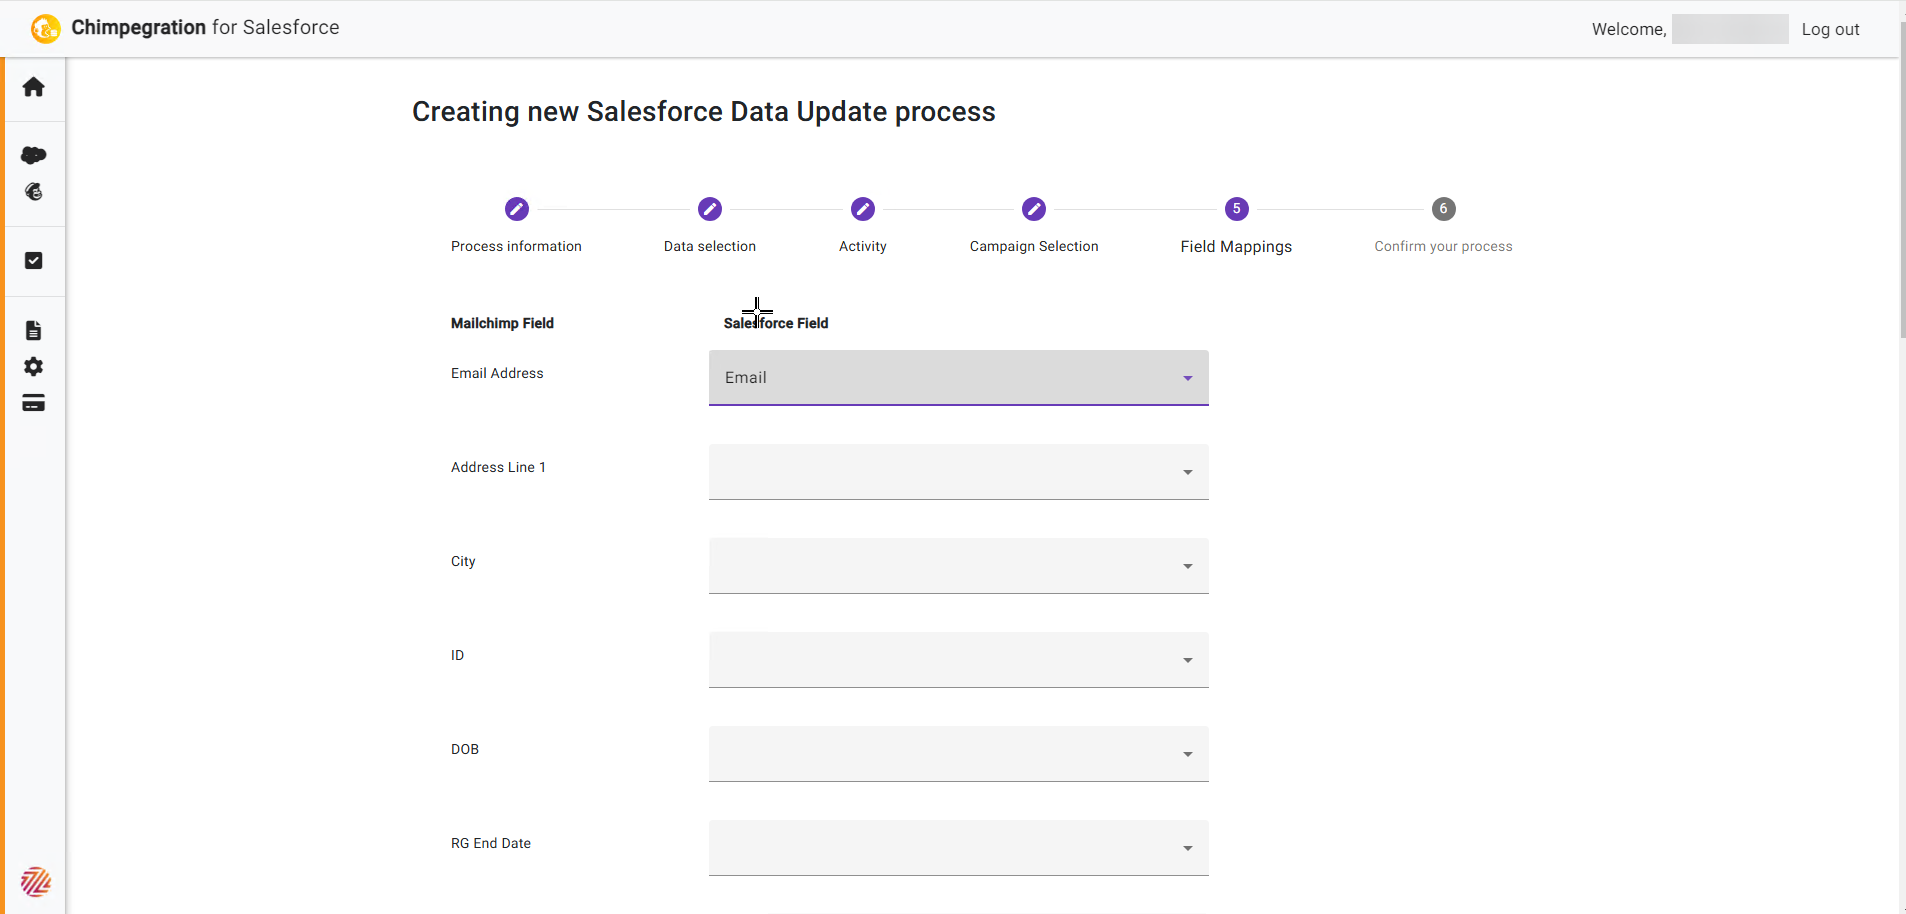The height and width of the screenshot is (914, 1906).
Task: Click the Email Address field label
Action: tap(497, 373)
